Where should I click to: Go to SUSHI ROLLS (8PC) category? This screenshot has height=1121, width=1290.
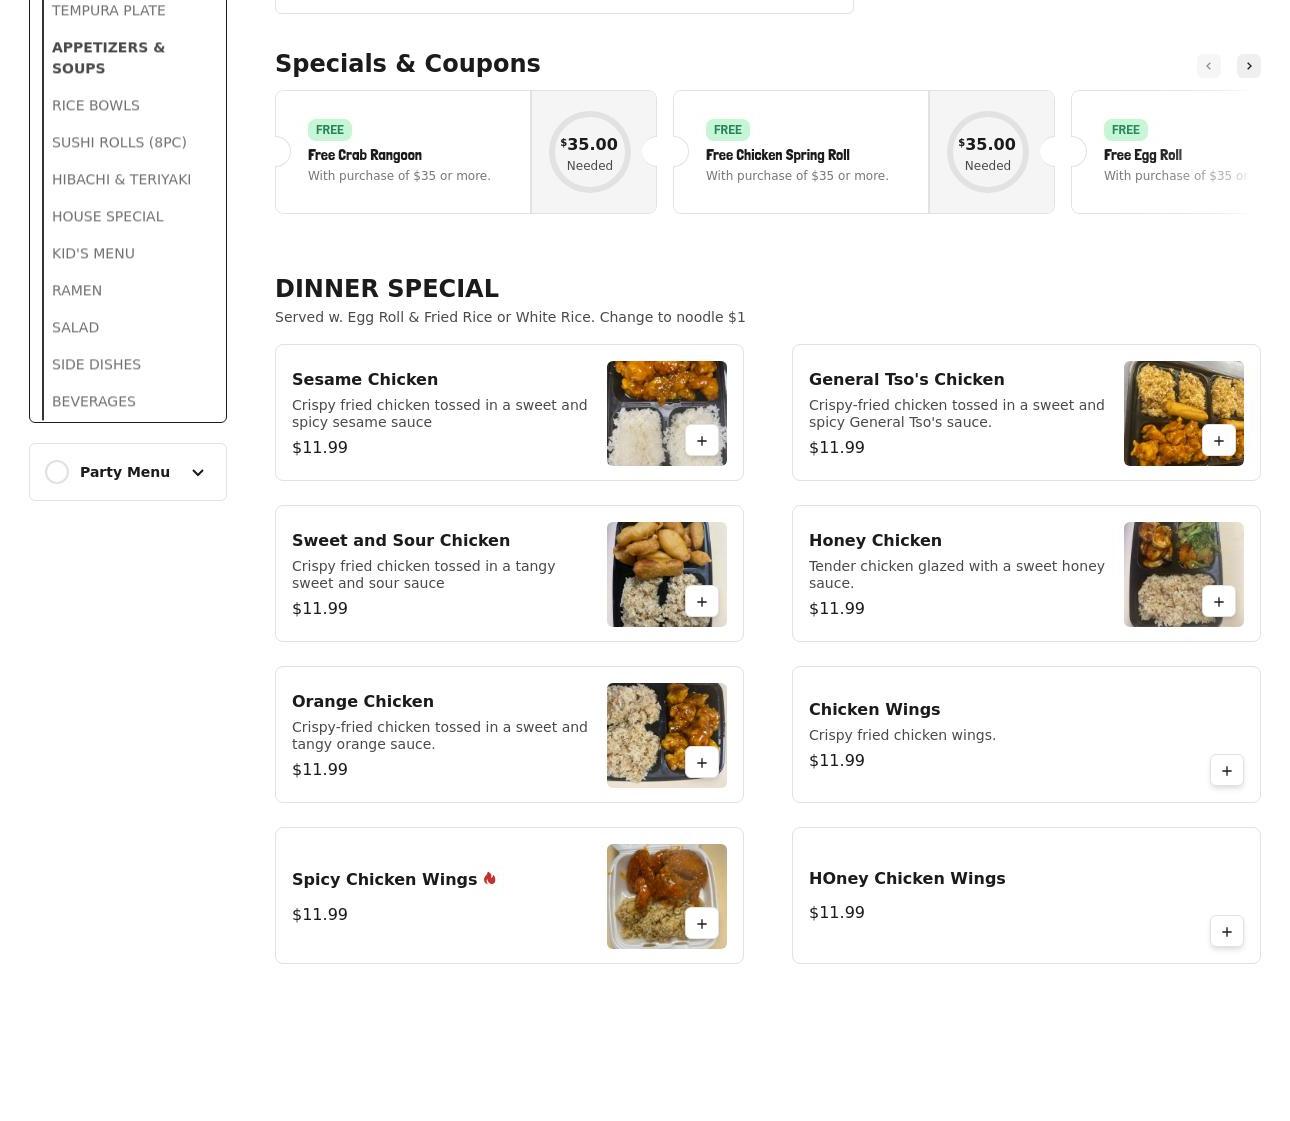(x=119, y=142)
